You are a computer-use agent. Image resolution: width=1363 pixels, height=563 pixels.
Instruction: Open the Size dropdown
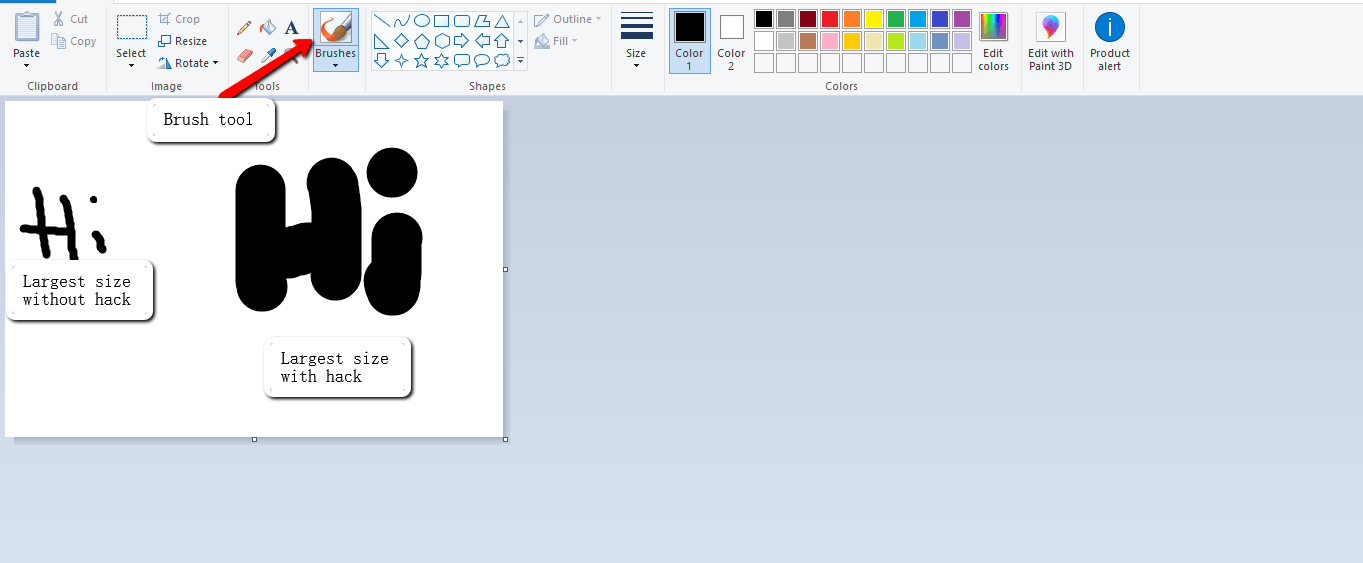pyautogui.click(x=636, y=41)
